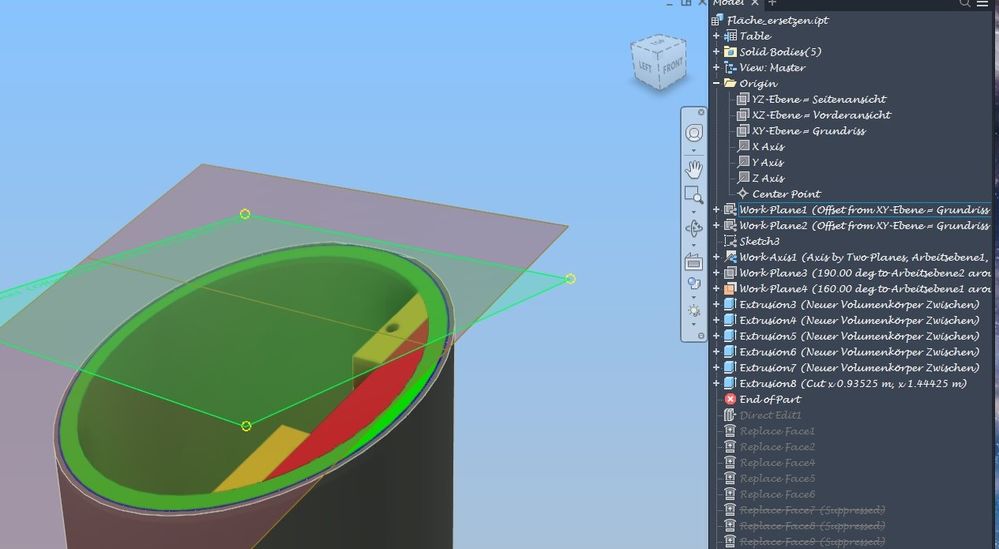Select the X Axis item
The width and height of the screenshot is (999, 549).
point(768,146)
